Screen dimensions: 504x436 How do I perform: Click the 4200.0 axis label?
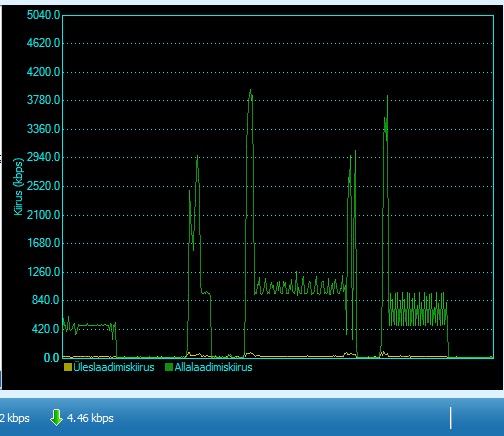click(x=43, y=72)
